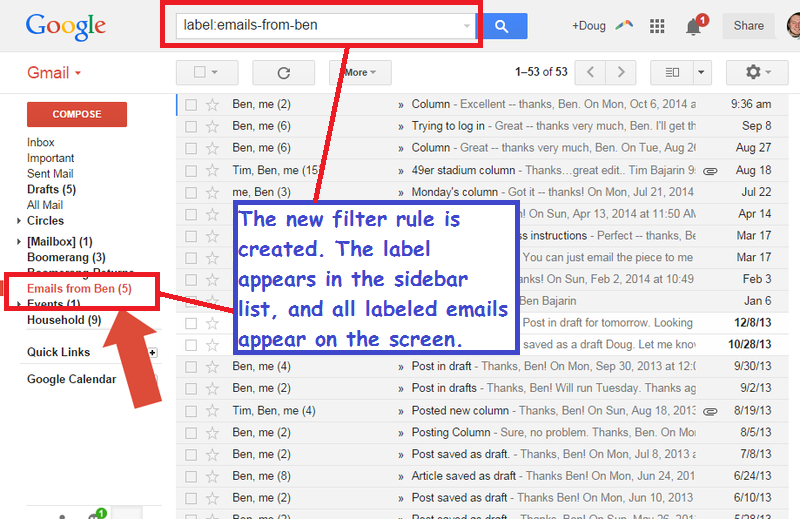The image size is (800, 519).
Task: Open Sent Mail
Action: (50, 174)
